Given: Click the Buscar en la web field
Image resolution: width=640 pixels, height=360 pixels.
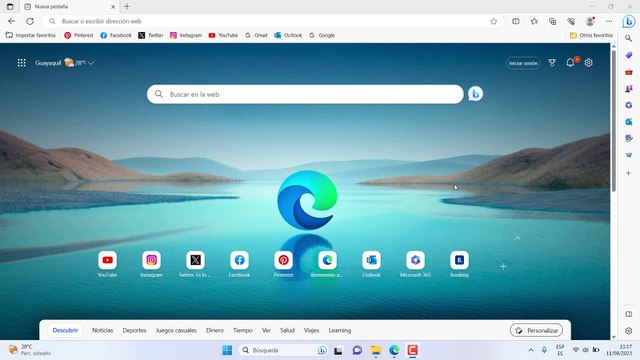Looking at the screenshot, I should (305, 94).
